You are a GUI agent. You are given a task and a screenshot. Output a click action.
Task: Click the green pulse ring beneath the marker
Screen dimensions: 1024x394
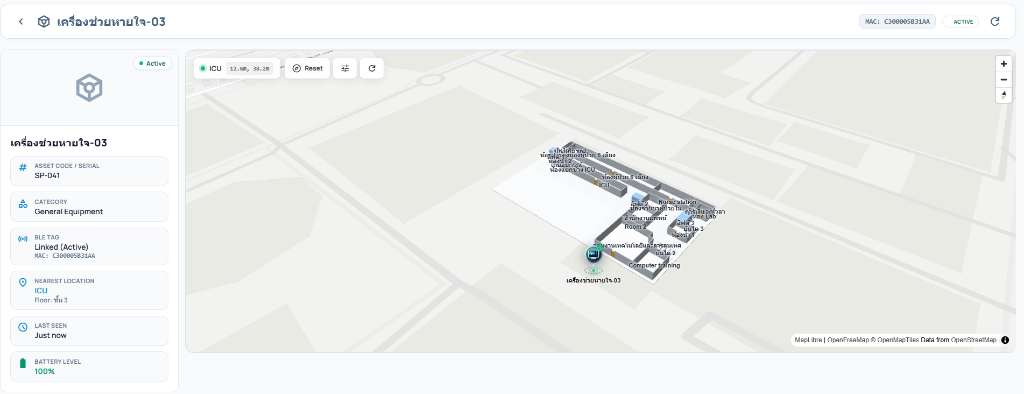(x=594, y=270)
